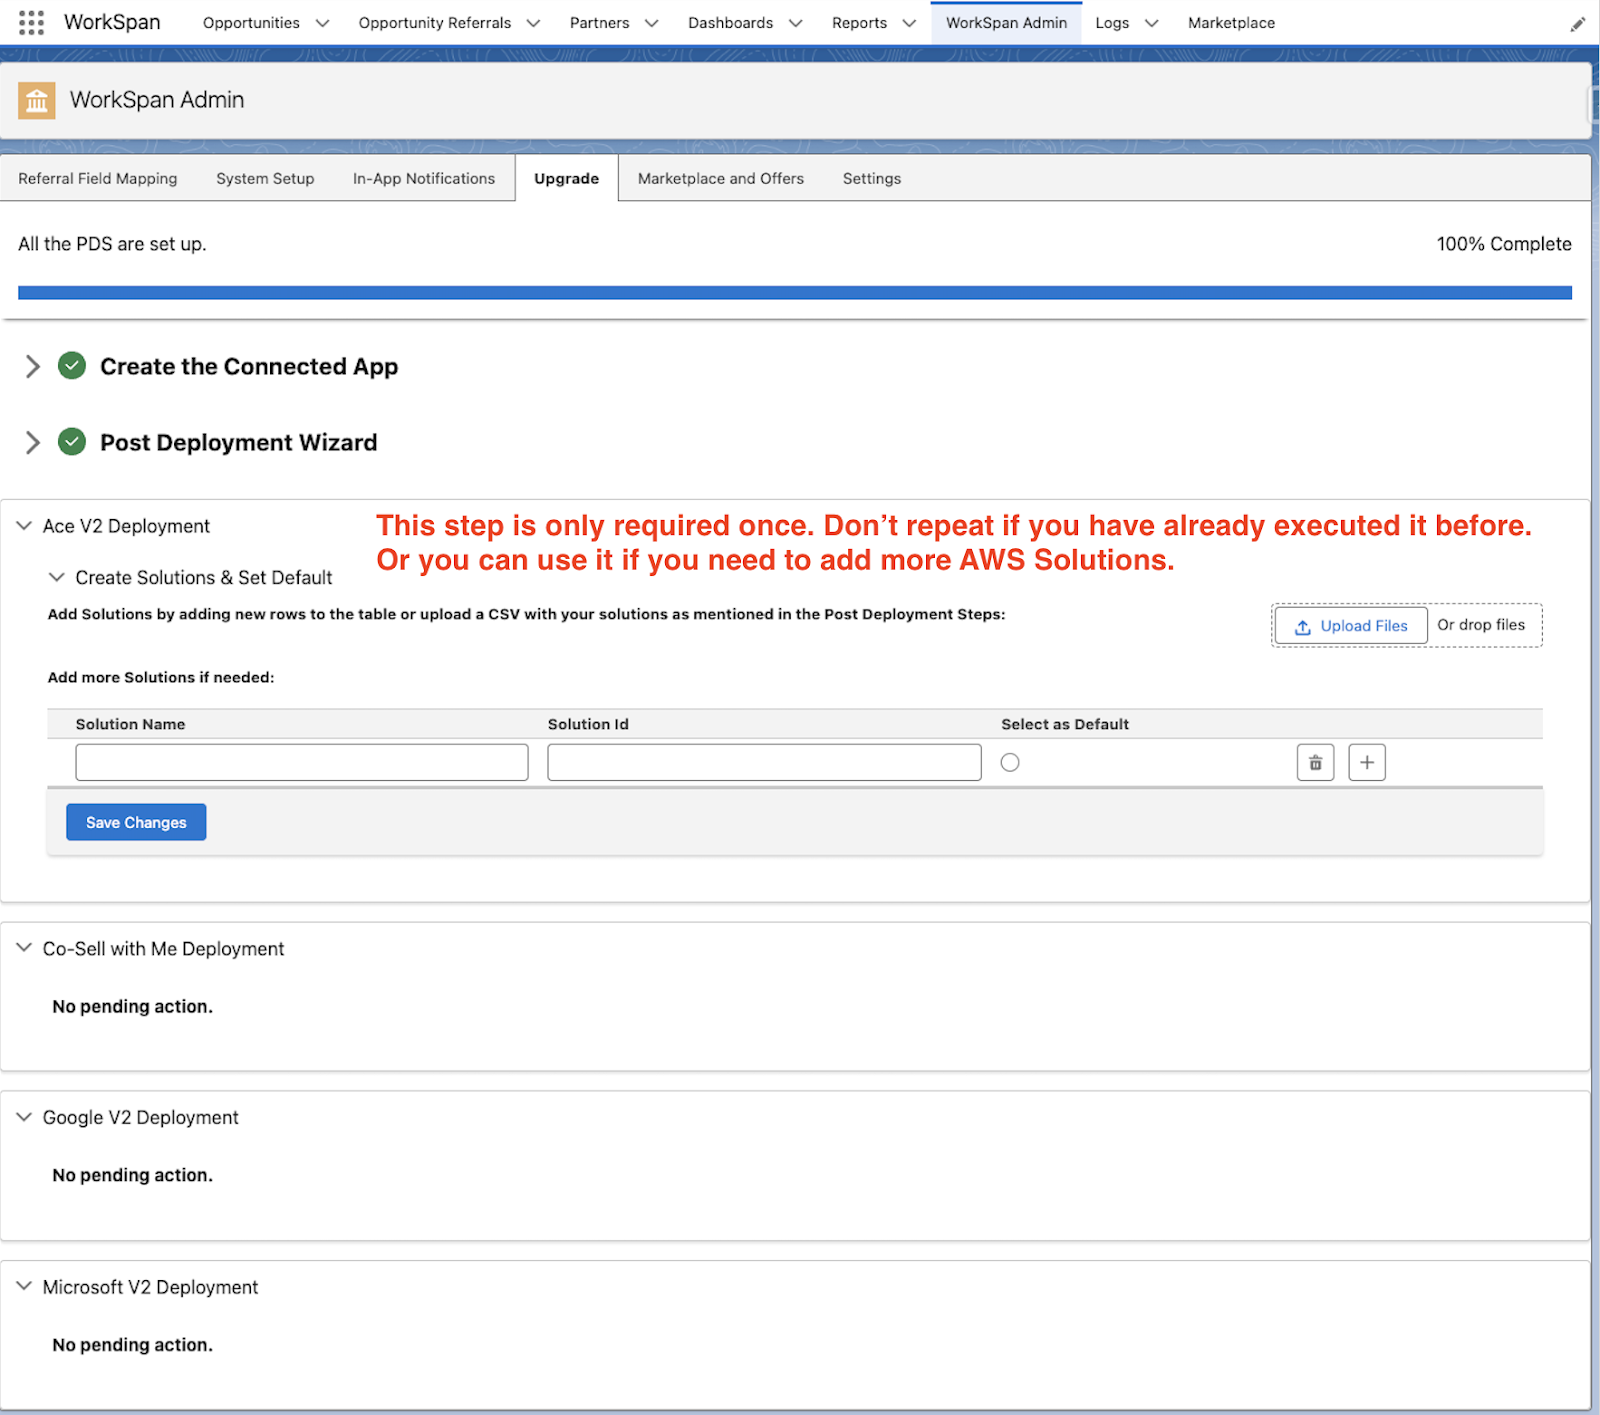Click the 100% Complete status text
1600x1415 pixels.
(1504, 244)
